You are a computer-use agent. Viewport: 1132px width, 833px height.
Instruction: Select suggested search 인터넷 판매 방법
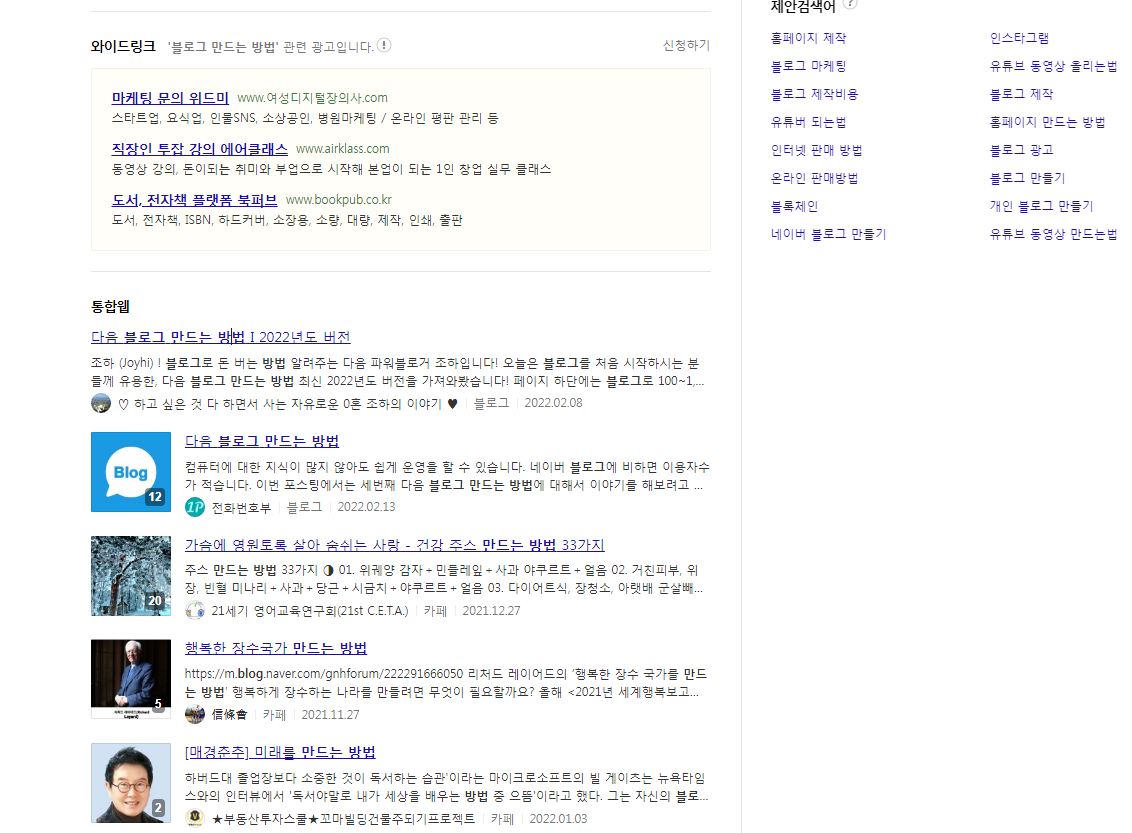point(817,150)
